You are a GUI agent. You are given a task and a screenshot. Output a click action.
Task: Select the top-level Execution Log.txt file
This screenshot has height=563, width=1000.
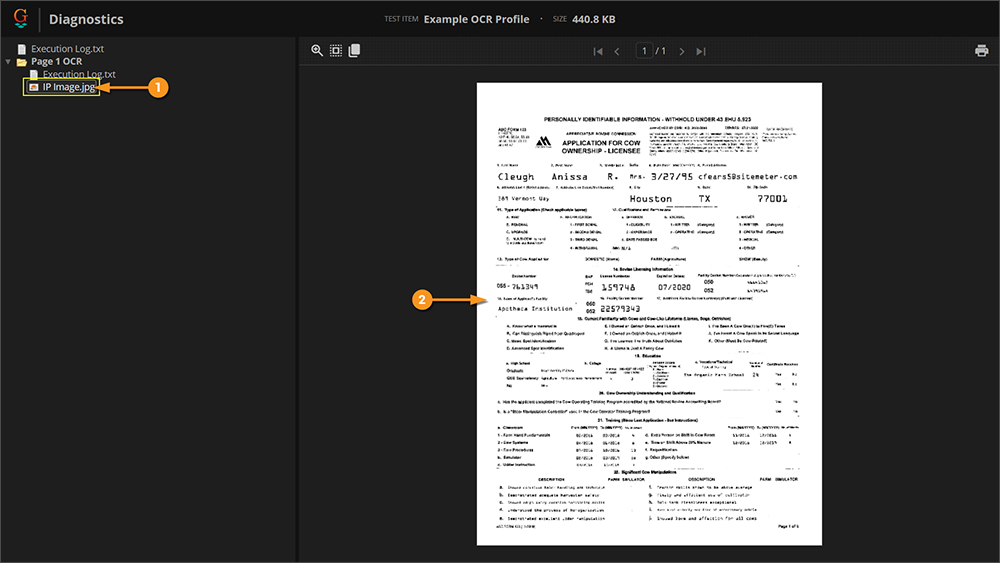tap(66, 48)
